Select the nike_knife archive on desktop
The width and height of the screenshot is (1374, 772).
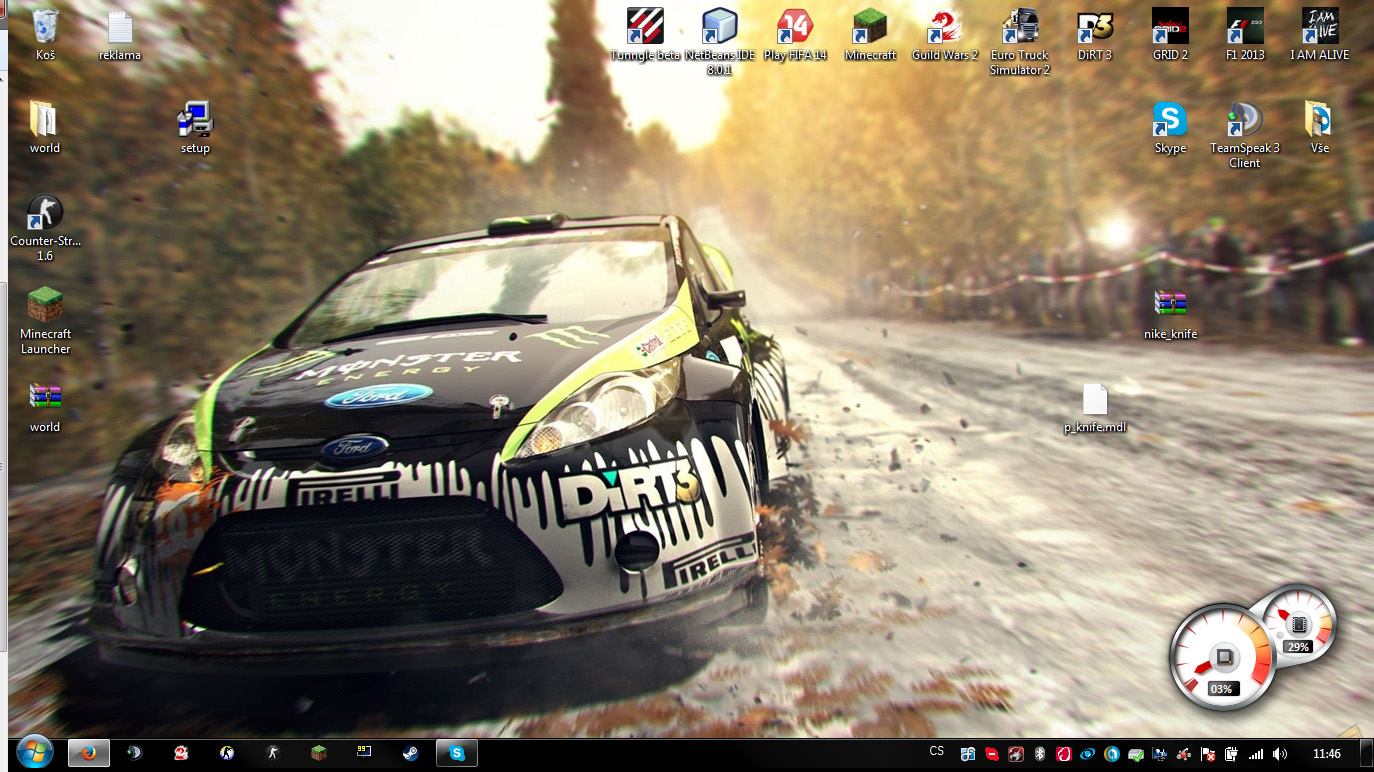pos(1170,306)
